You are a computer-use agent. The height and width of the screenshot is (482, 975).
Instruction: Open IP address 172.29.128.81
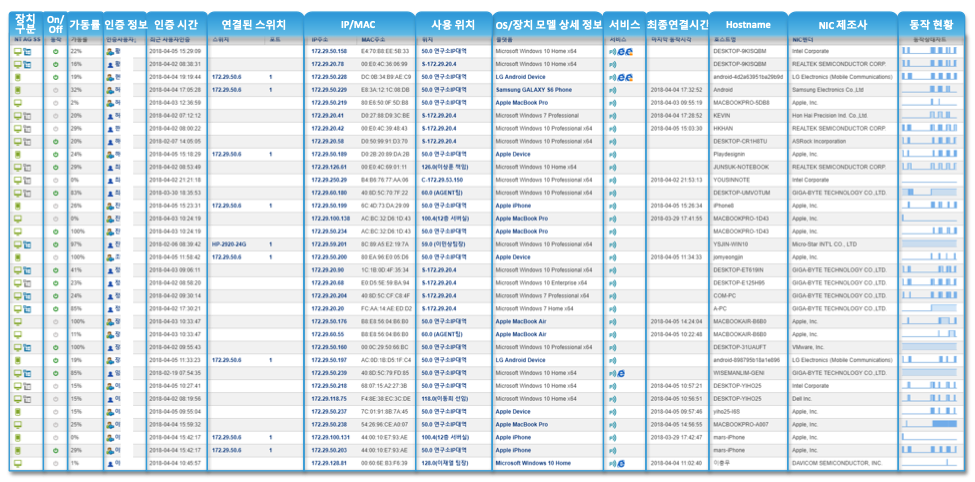pos(329,463)
